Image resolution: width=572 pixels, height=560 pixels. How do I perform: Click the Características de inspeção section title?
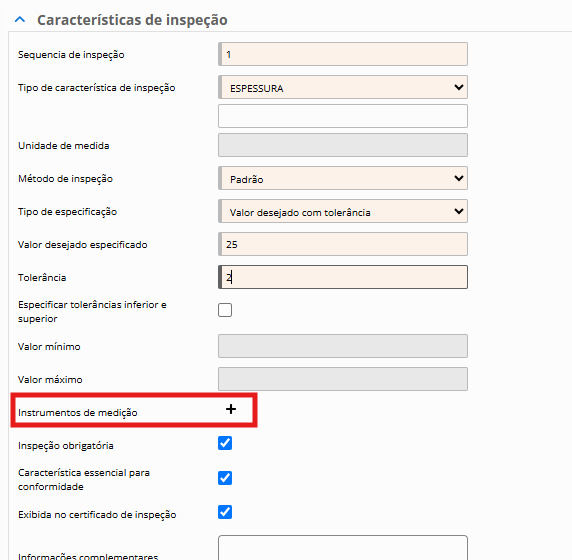coord(132,20)
